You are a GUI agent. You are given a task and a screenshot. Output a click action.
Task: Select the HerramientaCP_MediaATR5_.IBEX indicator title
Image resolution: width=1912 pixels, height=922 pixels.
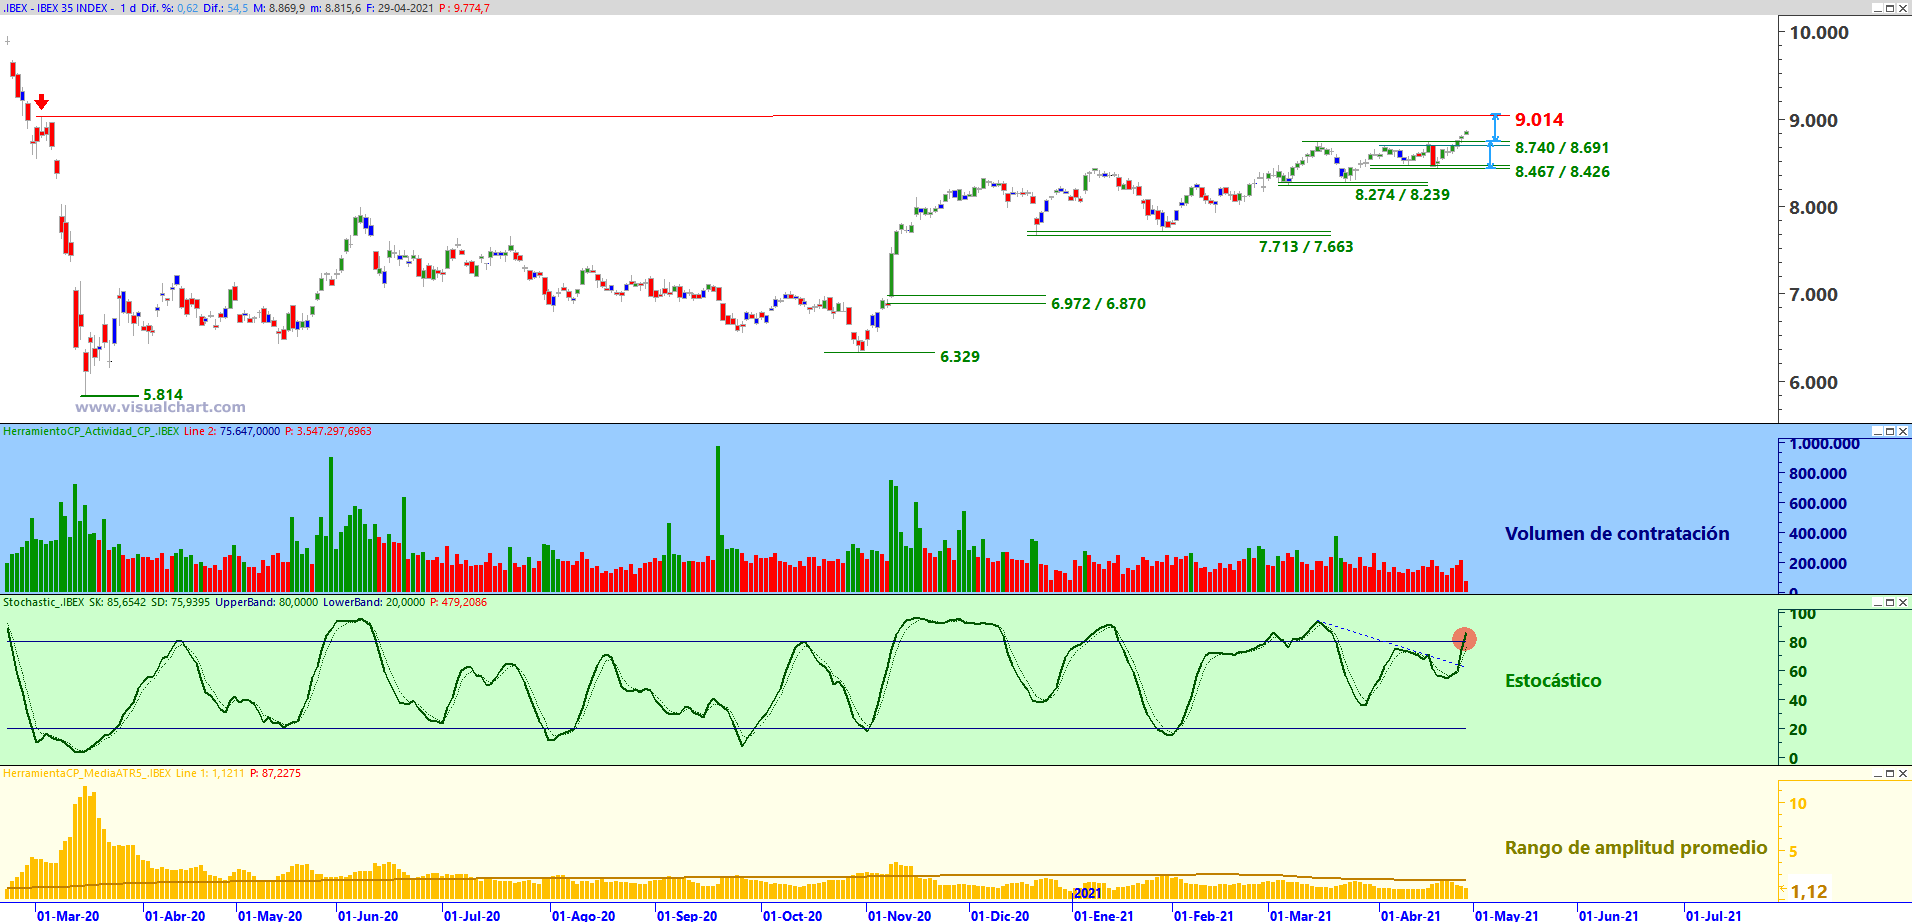click(87, 774)
